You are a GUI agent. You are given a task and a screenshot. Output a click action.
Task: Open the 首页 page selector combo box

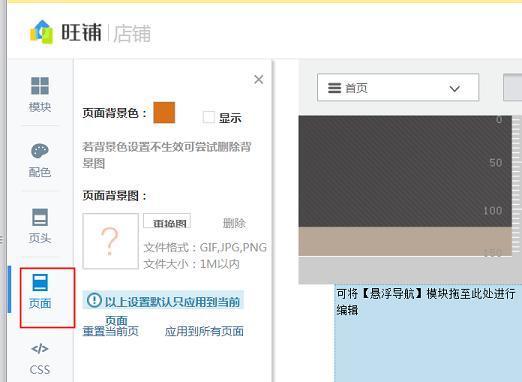[x=398, y=87]
